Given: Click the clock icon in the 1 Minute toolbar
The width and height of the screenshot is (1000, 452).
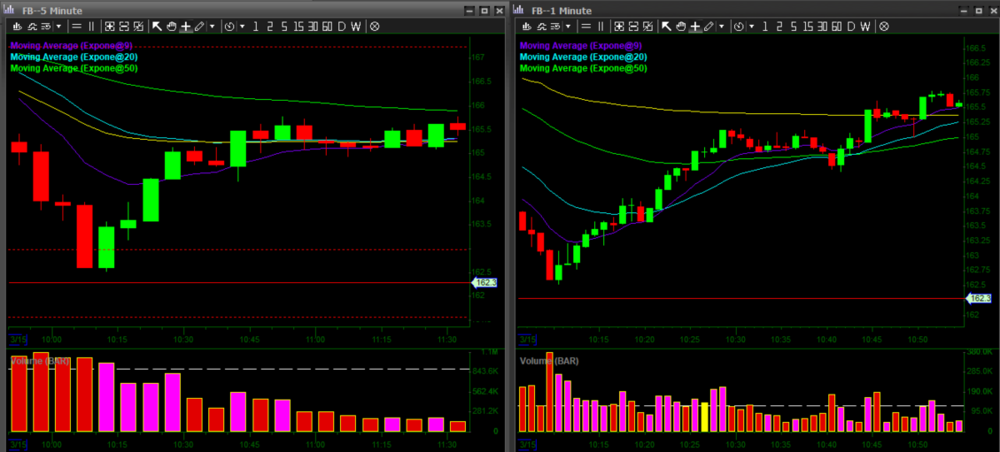Looking at the screenshot, I should pos(740,26).
